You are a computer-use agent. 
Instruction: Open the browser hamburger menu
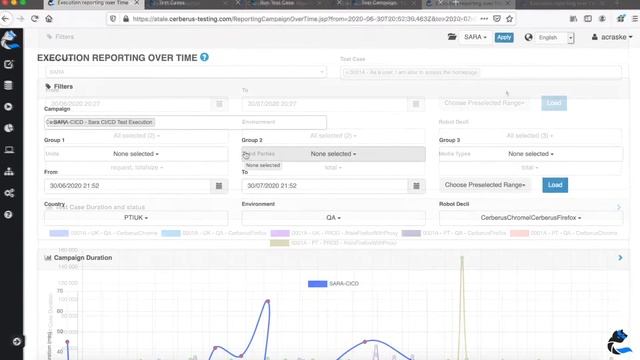(x=635, y=19)
